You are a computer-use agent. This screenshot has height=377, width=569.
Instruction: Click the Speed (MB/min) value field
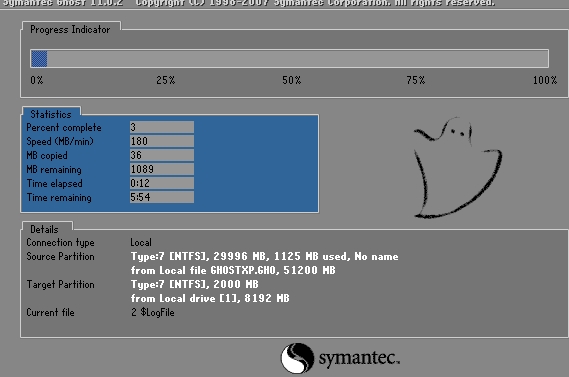click(162, 141)
